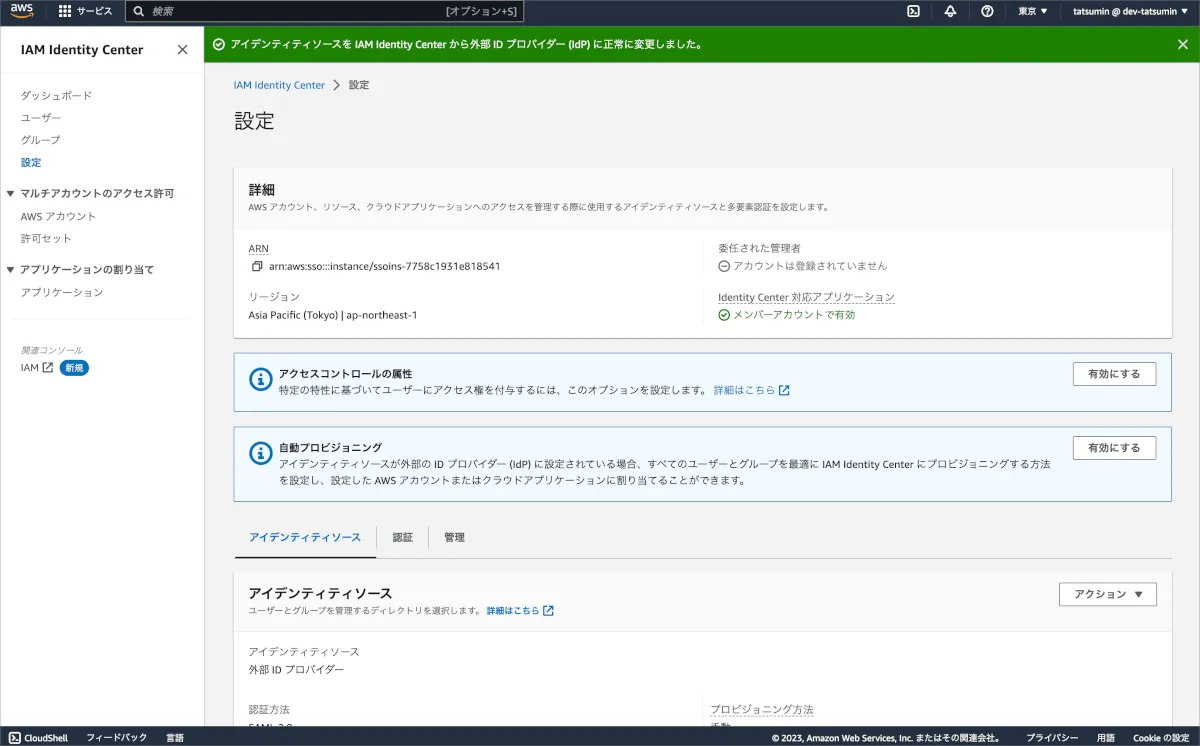Screen dimensions: 1200x746
Task: Dismiss the green success notification banner
Action: click(1183, 44)
